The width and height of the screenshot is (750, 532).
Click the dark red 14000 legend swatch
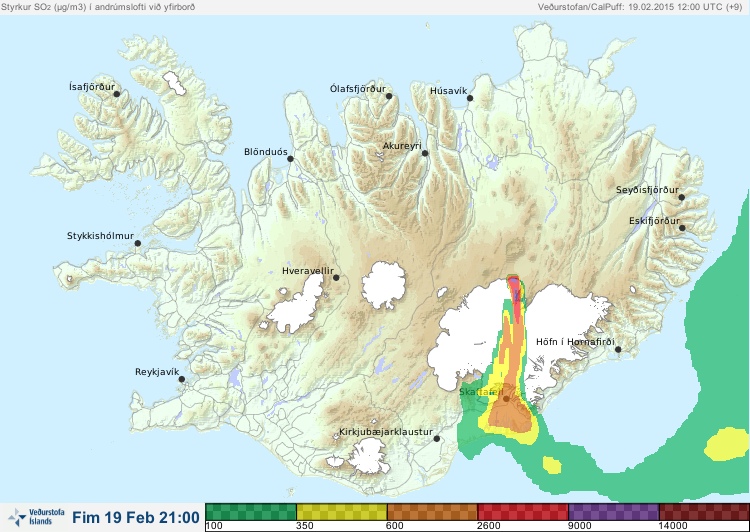click(x=704, y=512)
